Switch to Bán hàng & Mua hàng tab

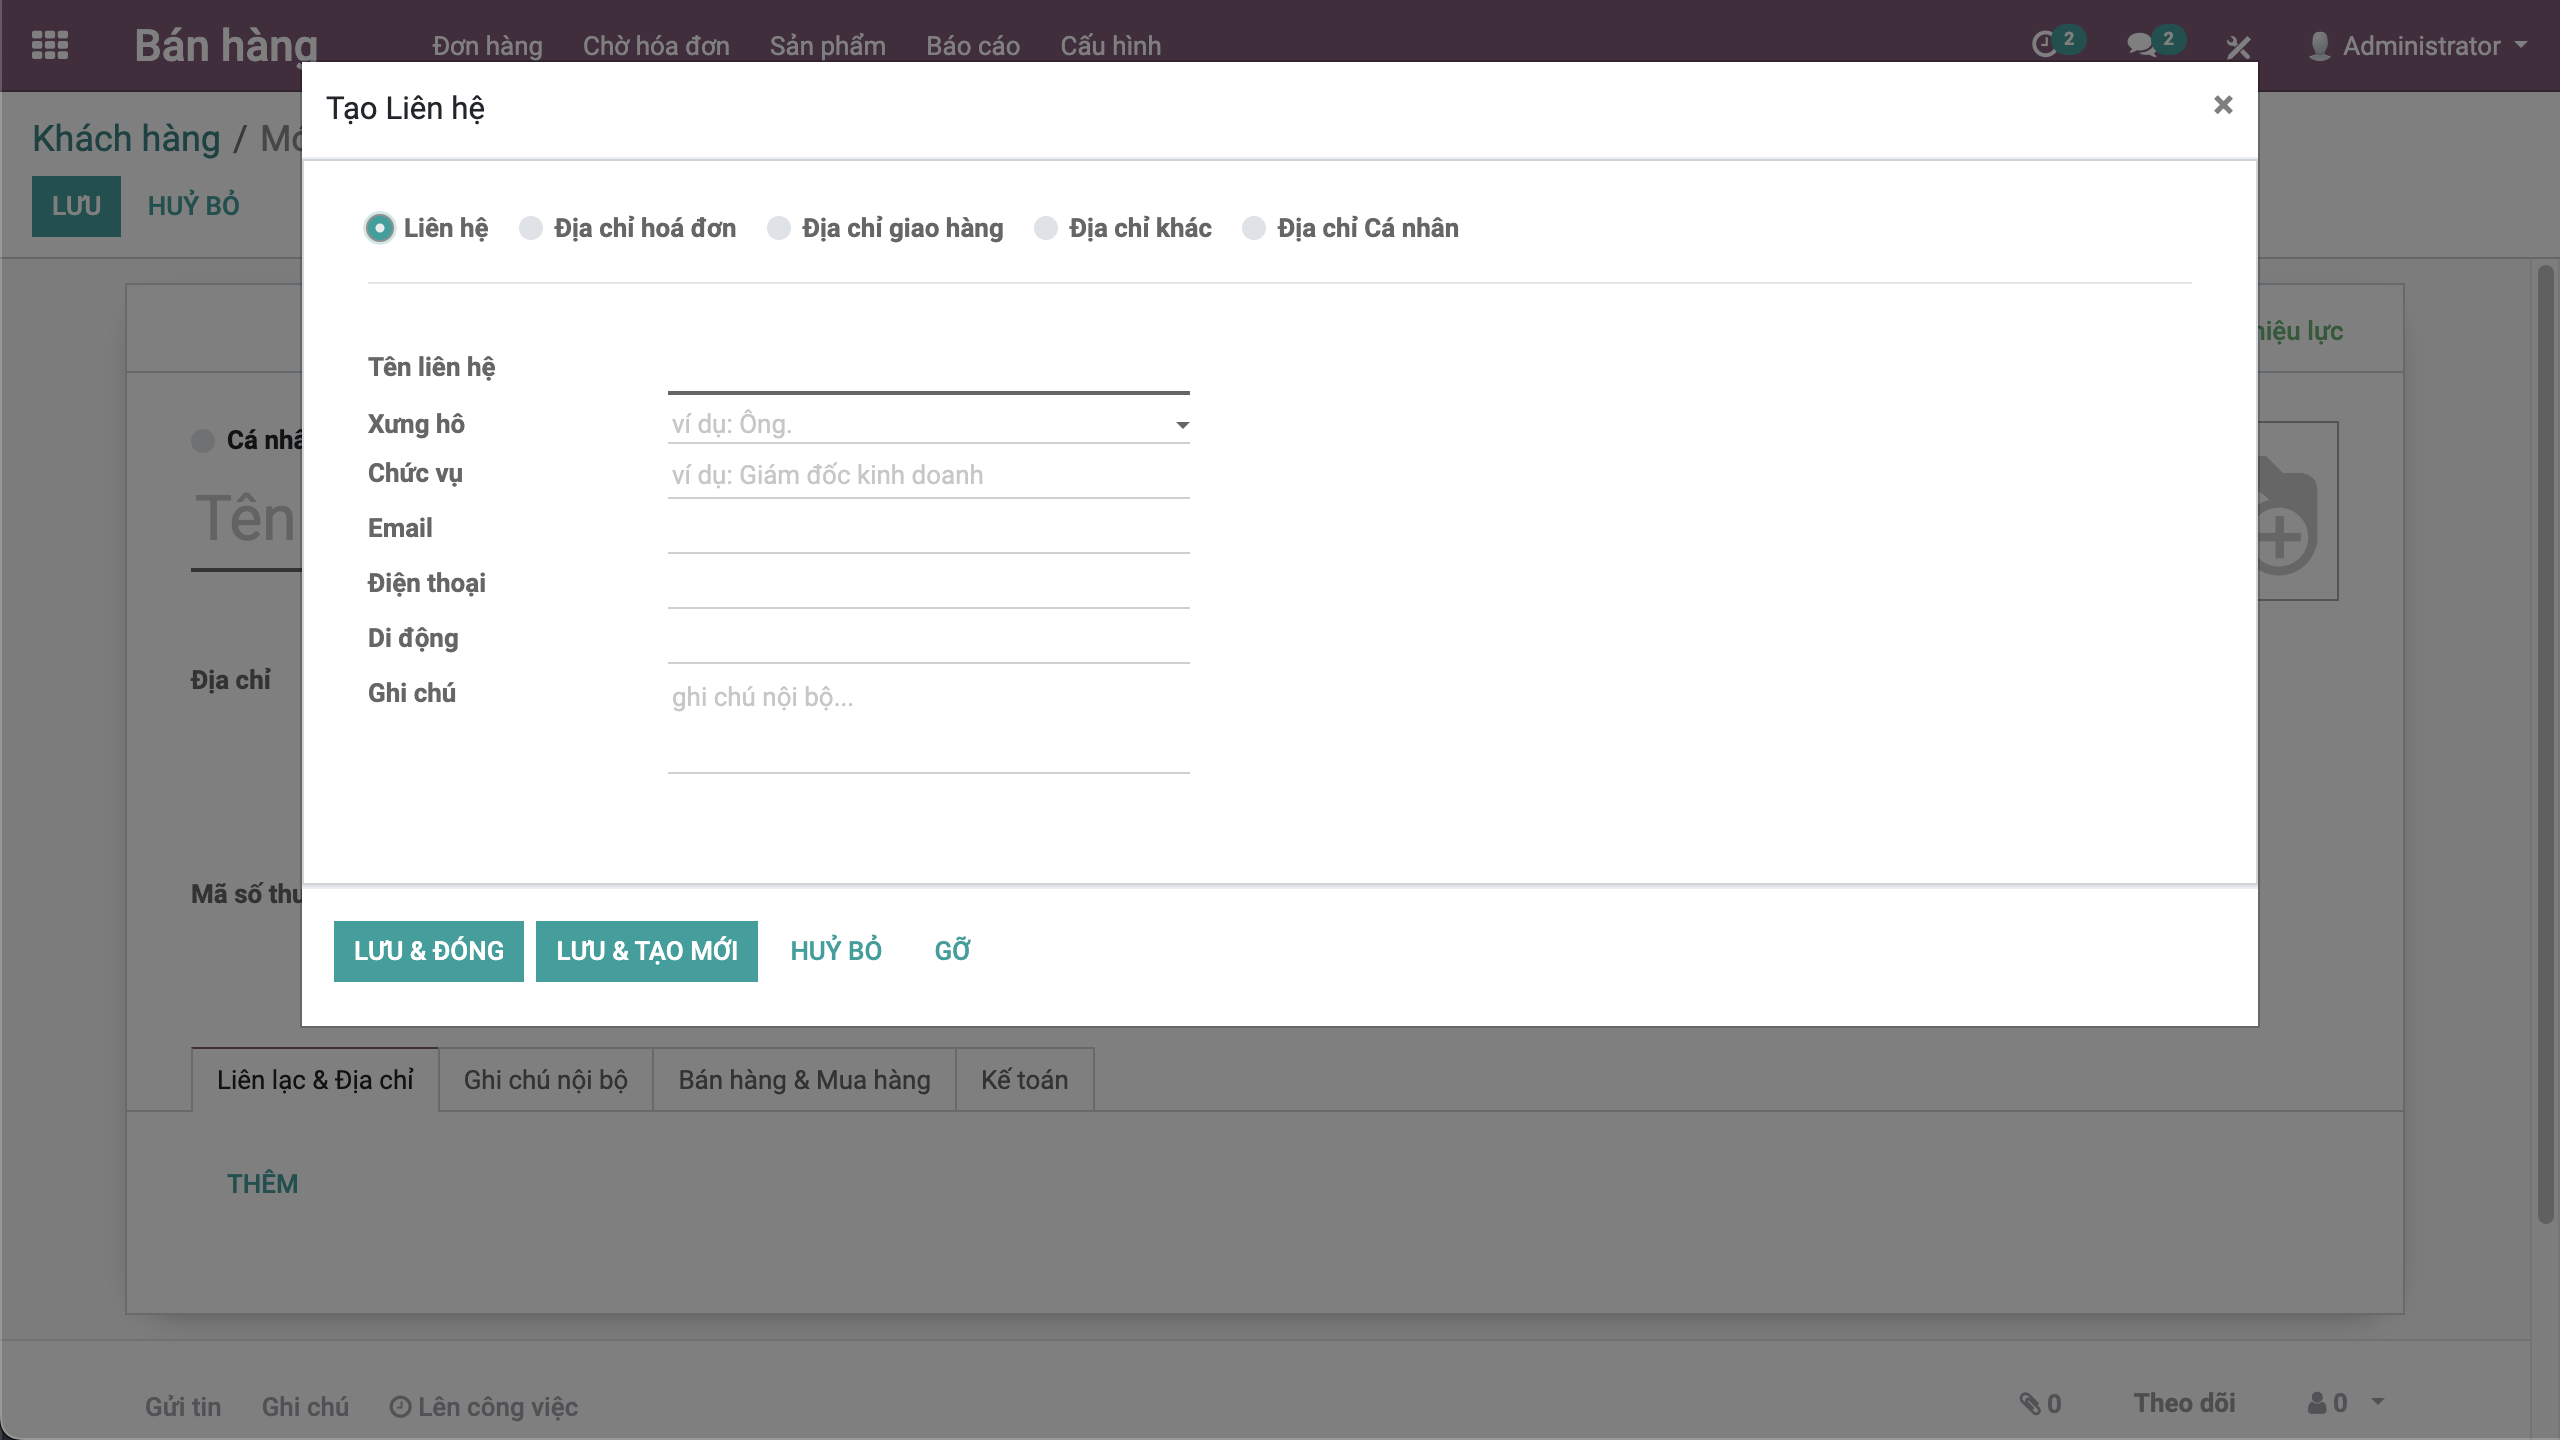pyautogui.click(x=804, y=1080)
